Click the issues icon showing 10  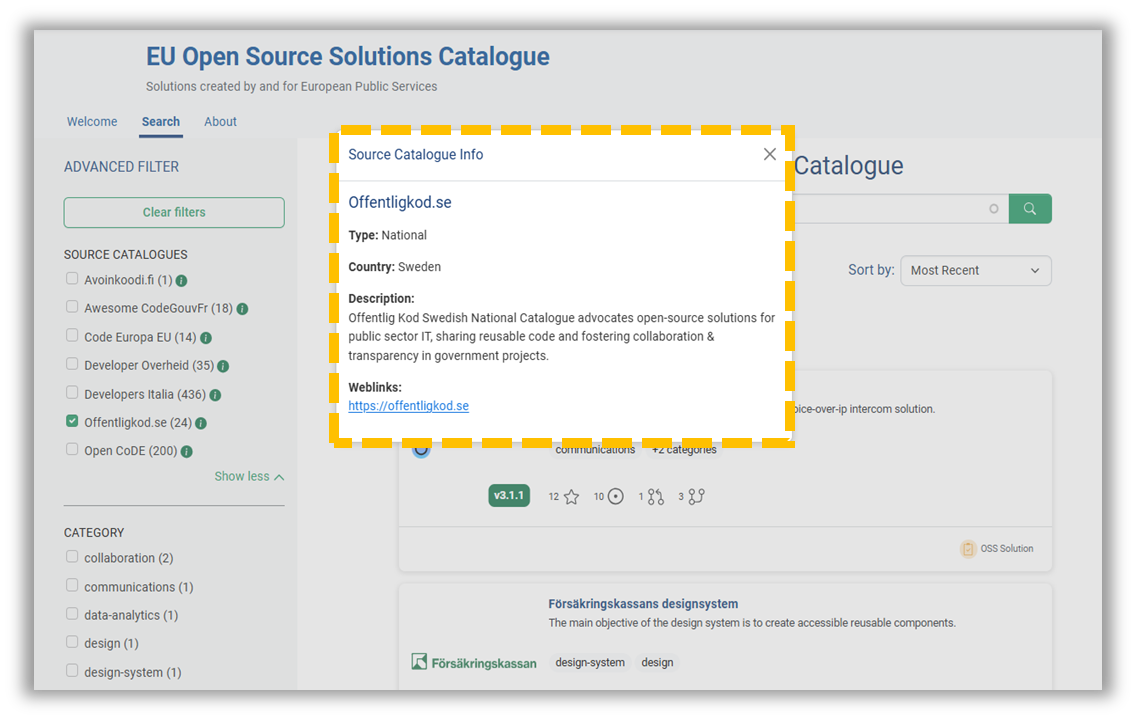pos(616,496)
